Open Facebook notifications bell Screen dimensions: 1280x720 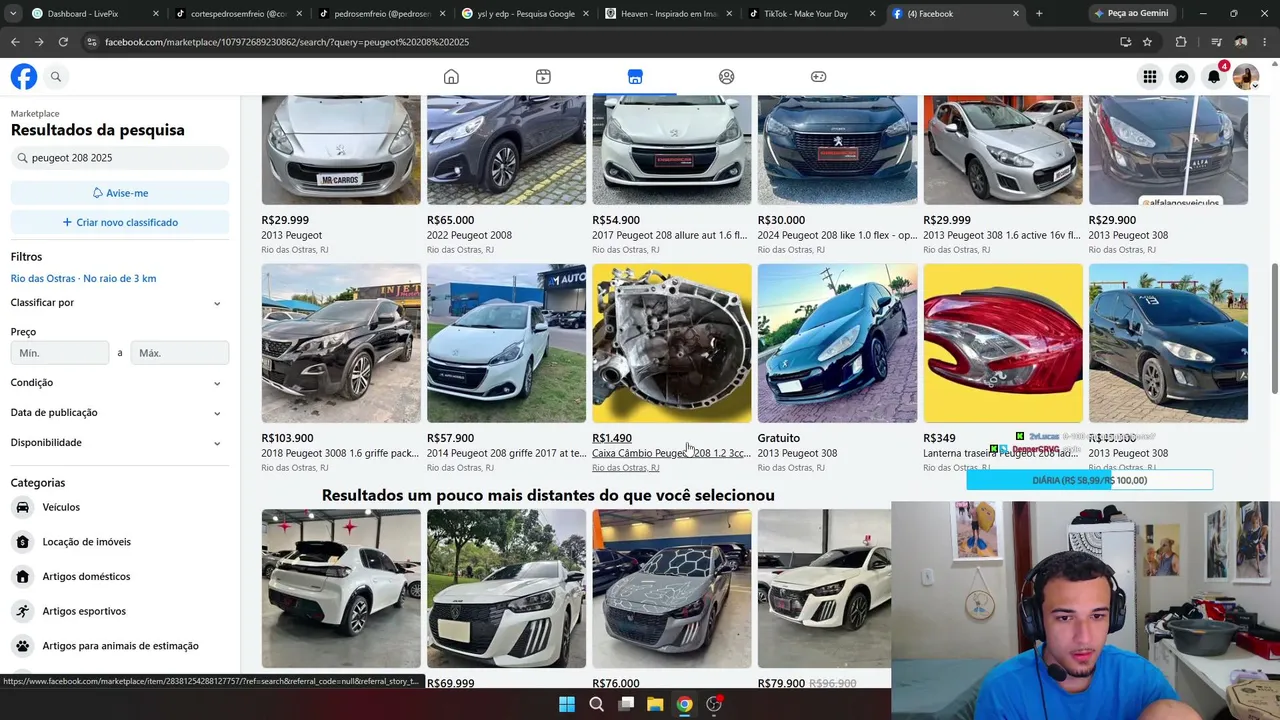click(1214, 77)
